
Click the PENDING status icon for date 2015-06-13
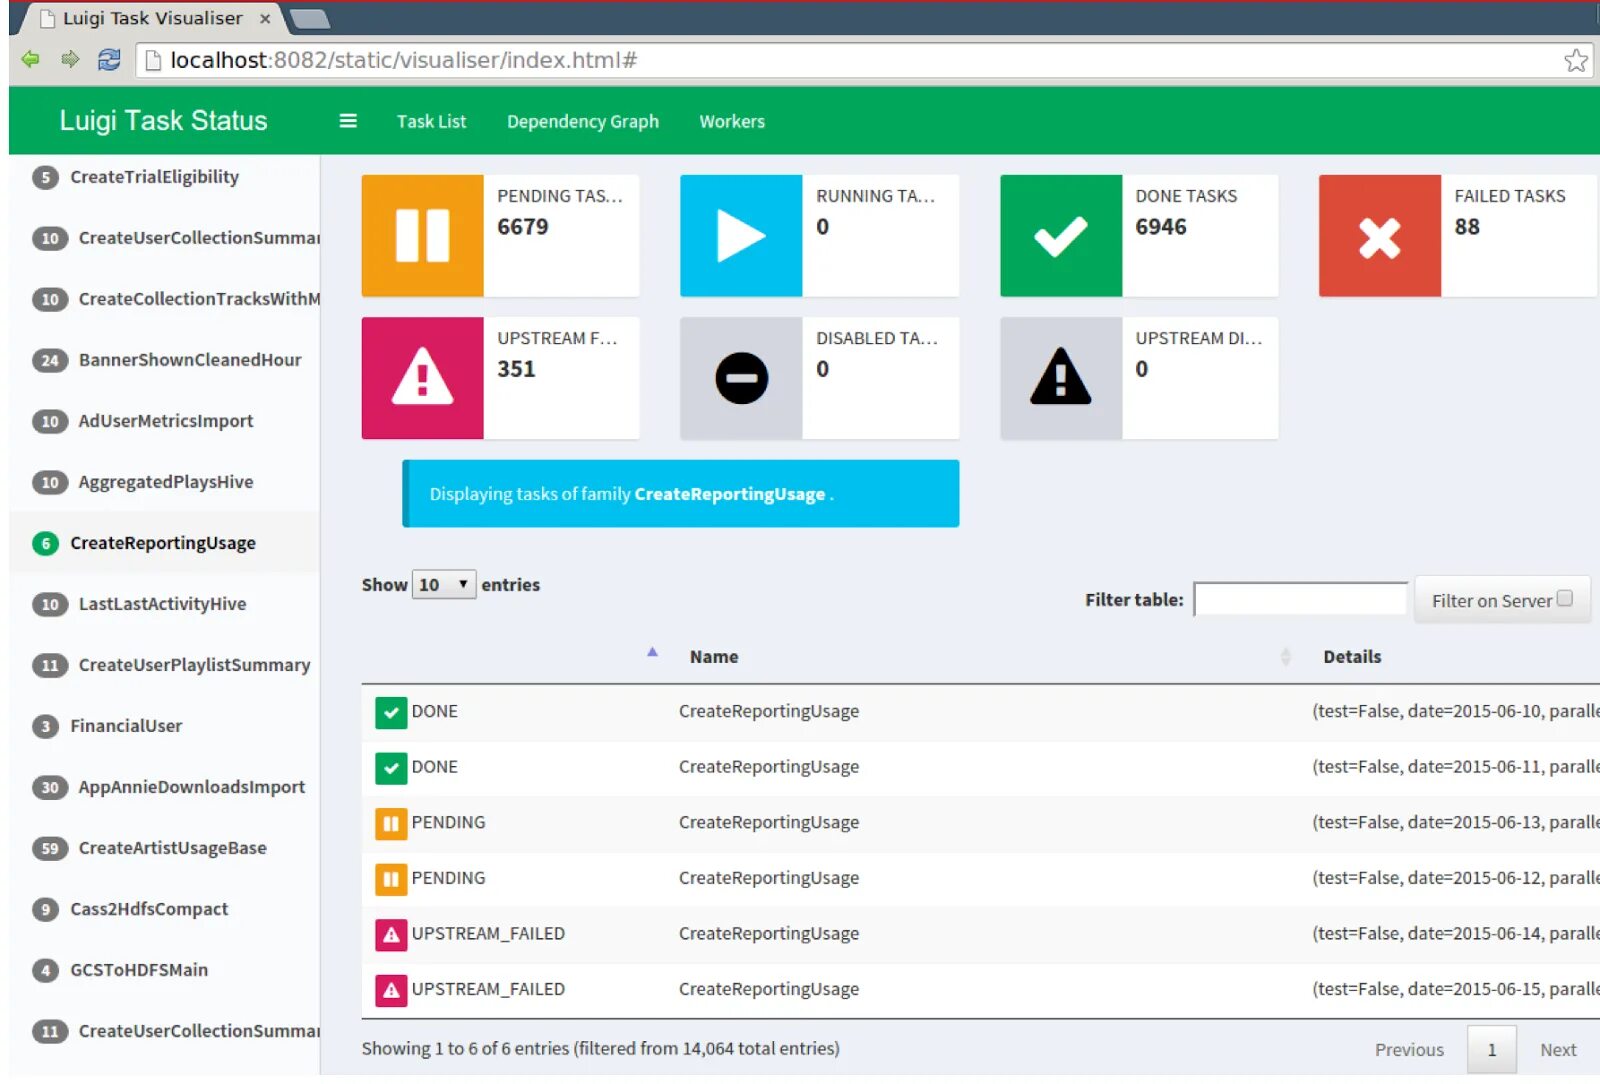(391, 823)
